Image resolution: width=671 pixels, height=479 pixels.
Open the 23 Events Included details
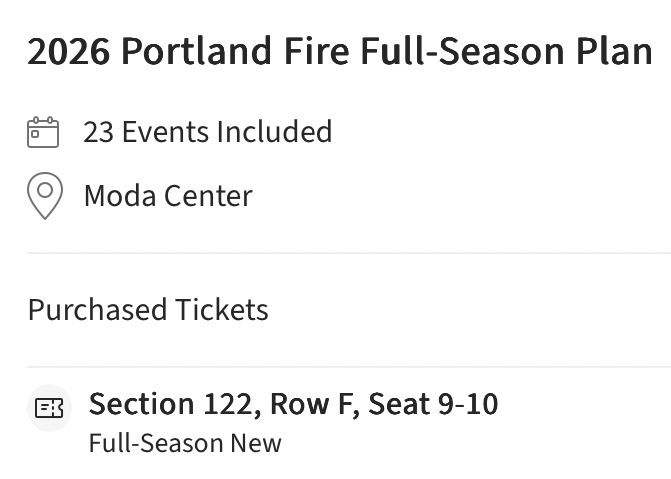pos(207,132)
